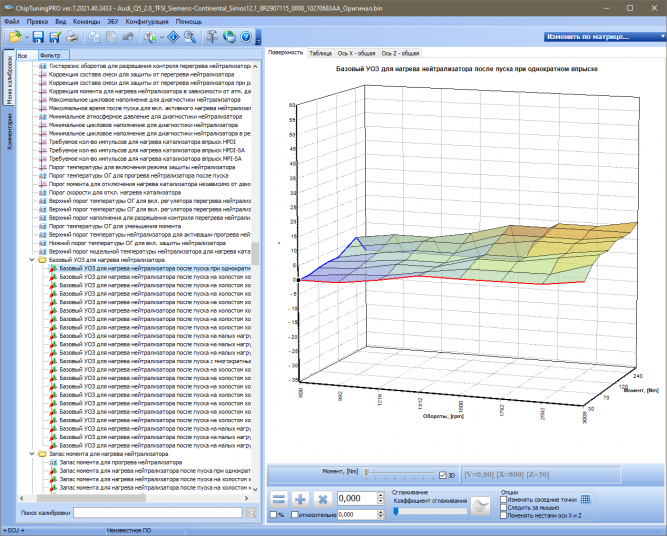Open the Файл menu
The image size is (667, 536).
(x=12, y=21)
